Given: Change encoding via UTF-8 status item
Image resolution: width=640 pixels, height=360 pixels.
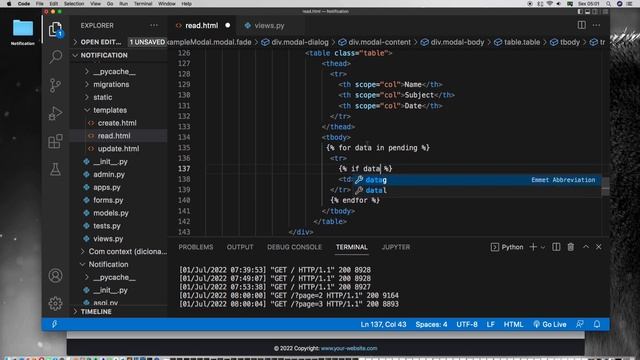Looking at the screenshot, I should coord(467,324).
